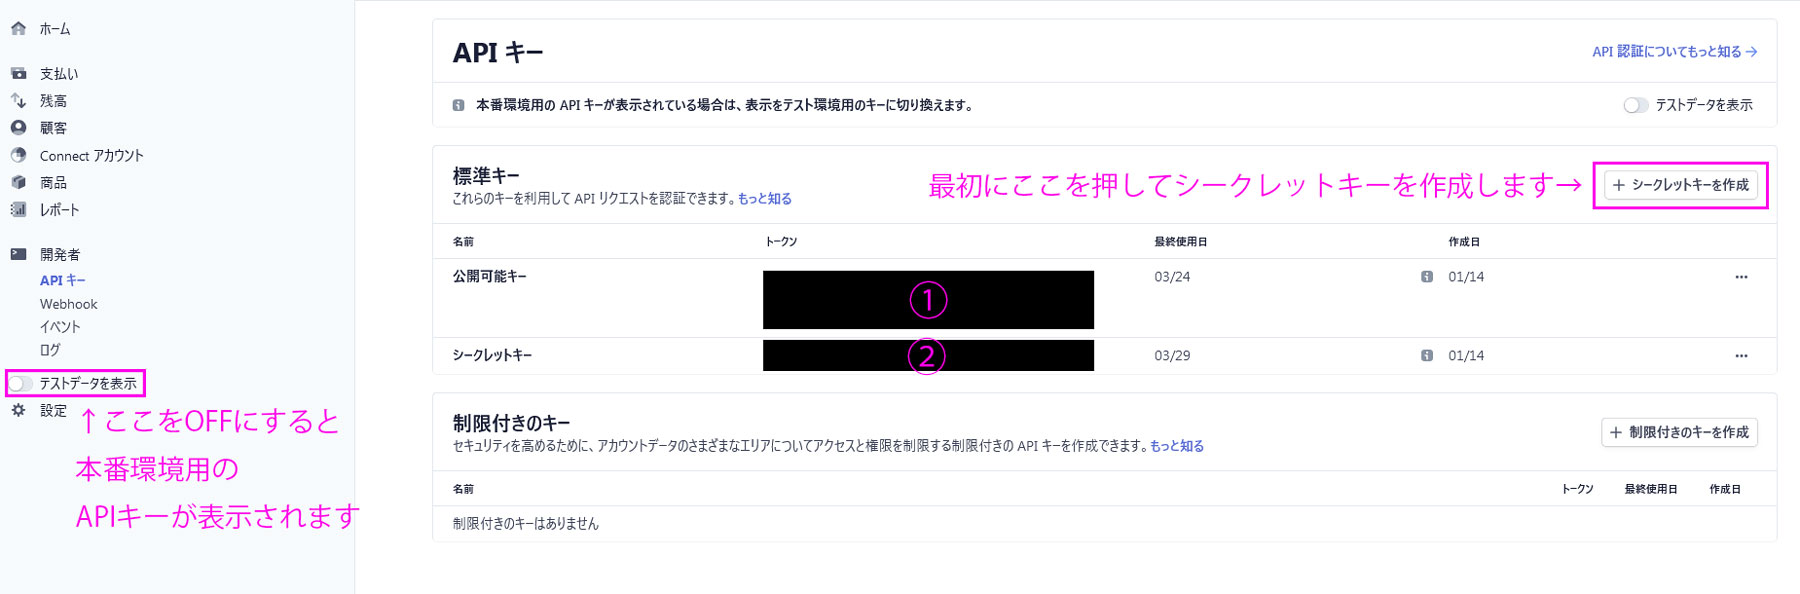
Task: Open Connect アカウント globe icon
Action: [x=18, y=155]
